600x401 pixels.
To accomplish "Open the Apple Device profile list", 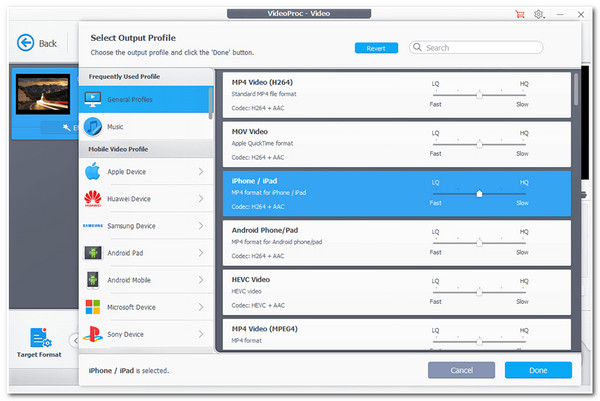I will [146, 171].
